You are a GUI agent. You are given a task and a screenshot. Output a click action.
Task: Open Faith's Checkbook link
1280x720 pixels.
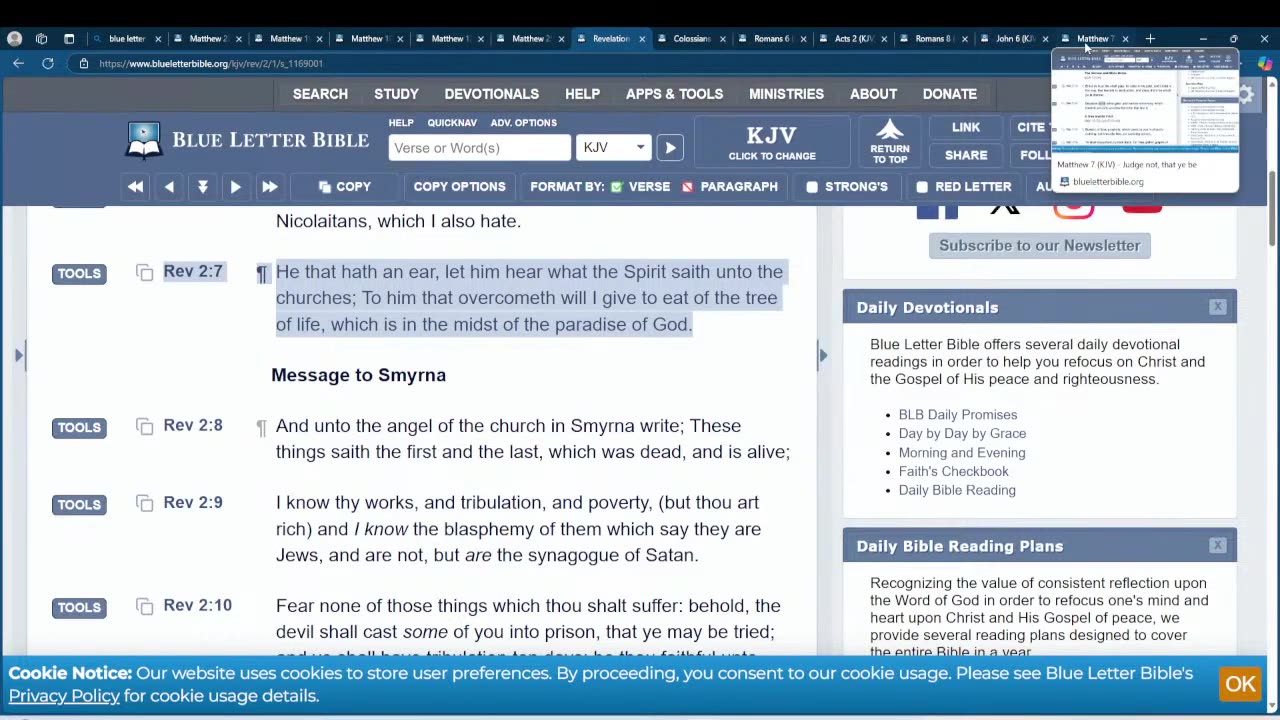click(953, 472)
